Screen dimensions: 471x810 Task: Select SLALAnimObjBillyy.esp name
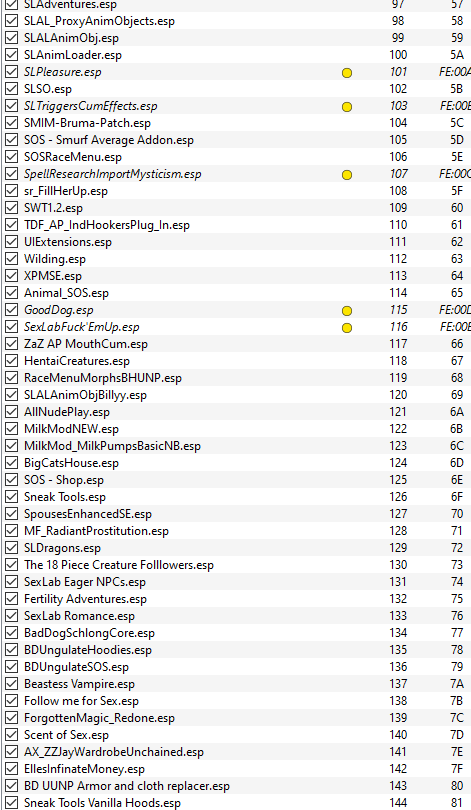(x=85, y=395)
